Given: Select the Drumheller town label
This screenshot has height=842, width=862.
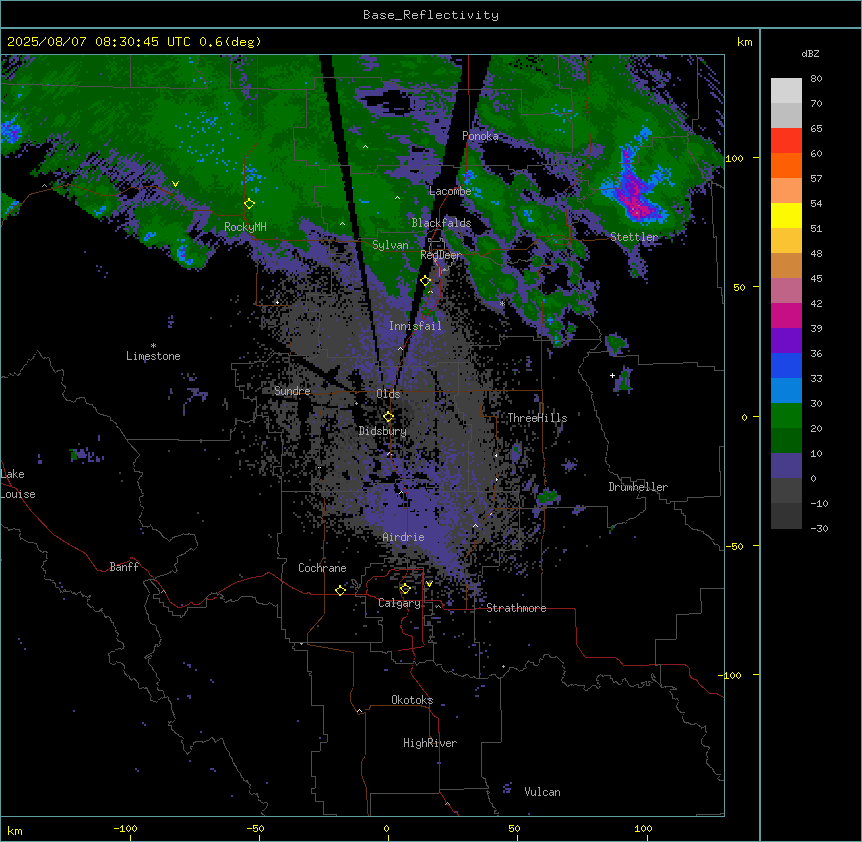Looking at the screenshot, I should coord(638,487).
